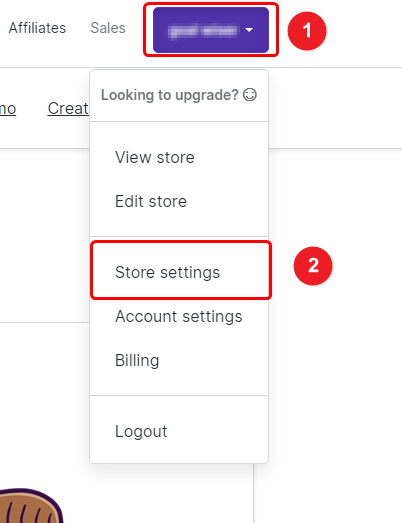Select the 'Looking to upgrade?' text
402x523 pixels.
coord(170,95)
